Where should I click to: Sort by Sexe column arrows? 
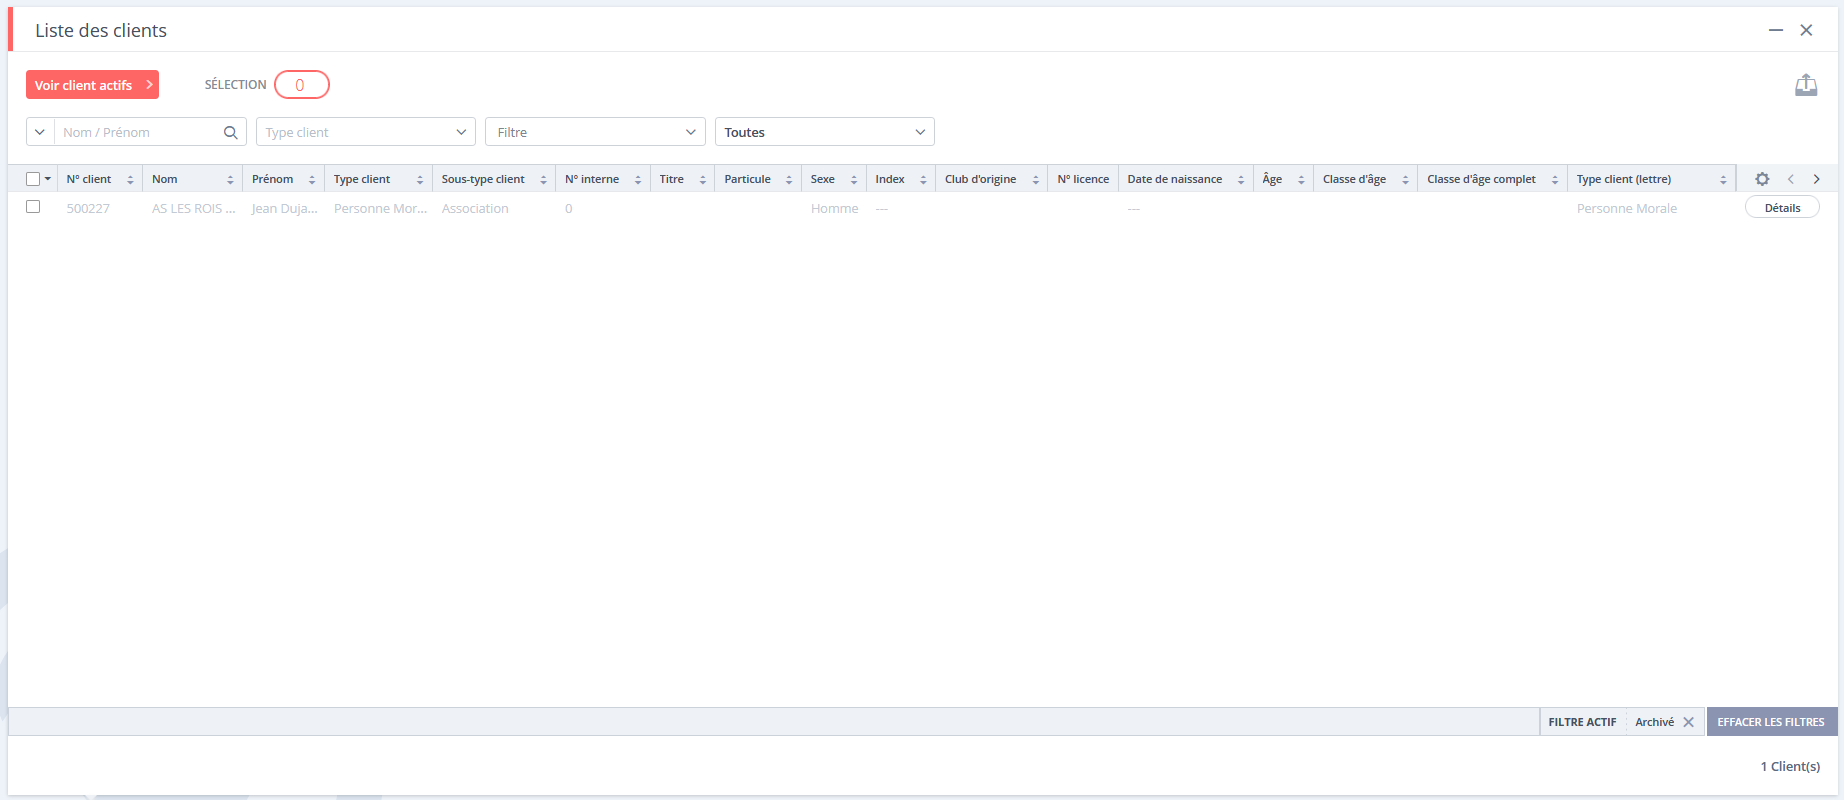click(854, 180)
